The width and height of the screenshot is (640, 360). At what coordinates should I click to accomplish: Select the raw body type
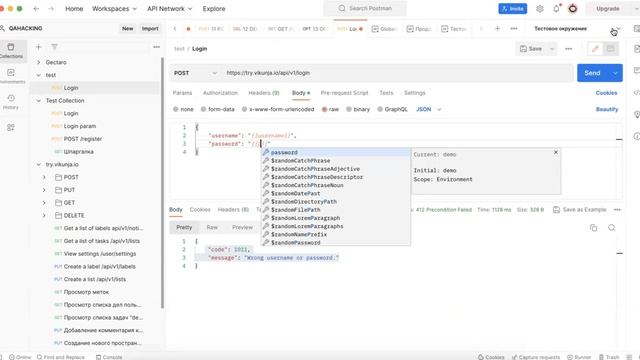click(330, 109)
